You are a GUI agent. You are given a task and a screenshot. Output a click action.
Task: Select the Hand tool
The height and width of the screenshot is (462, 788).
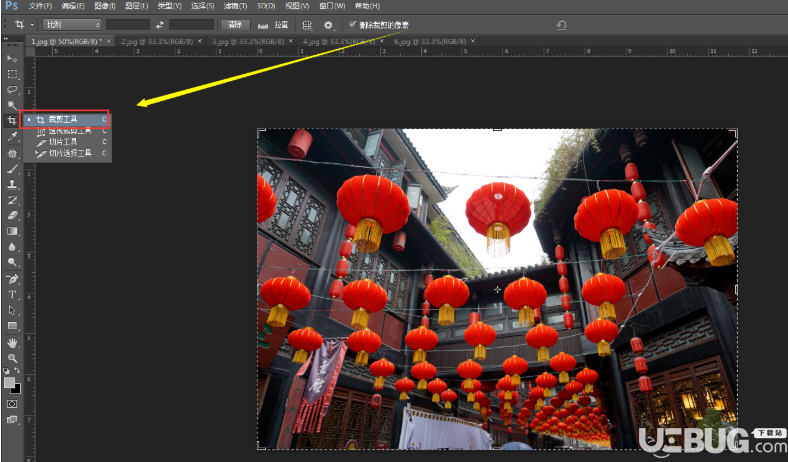click(12, 343)
